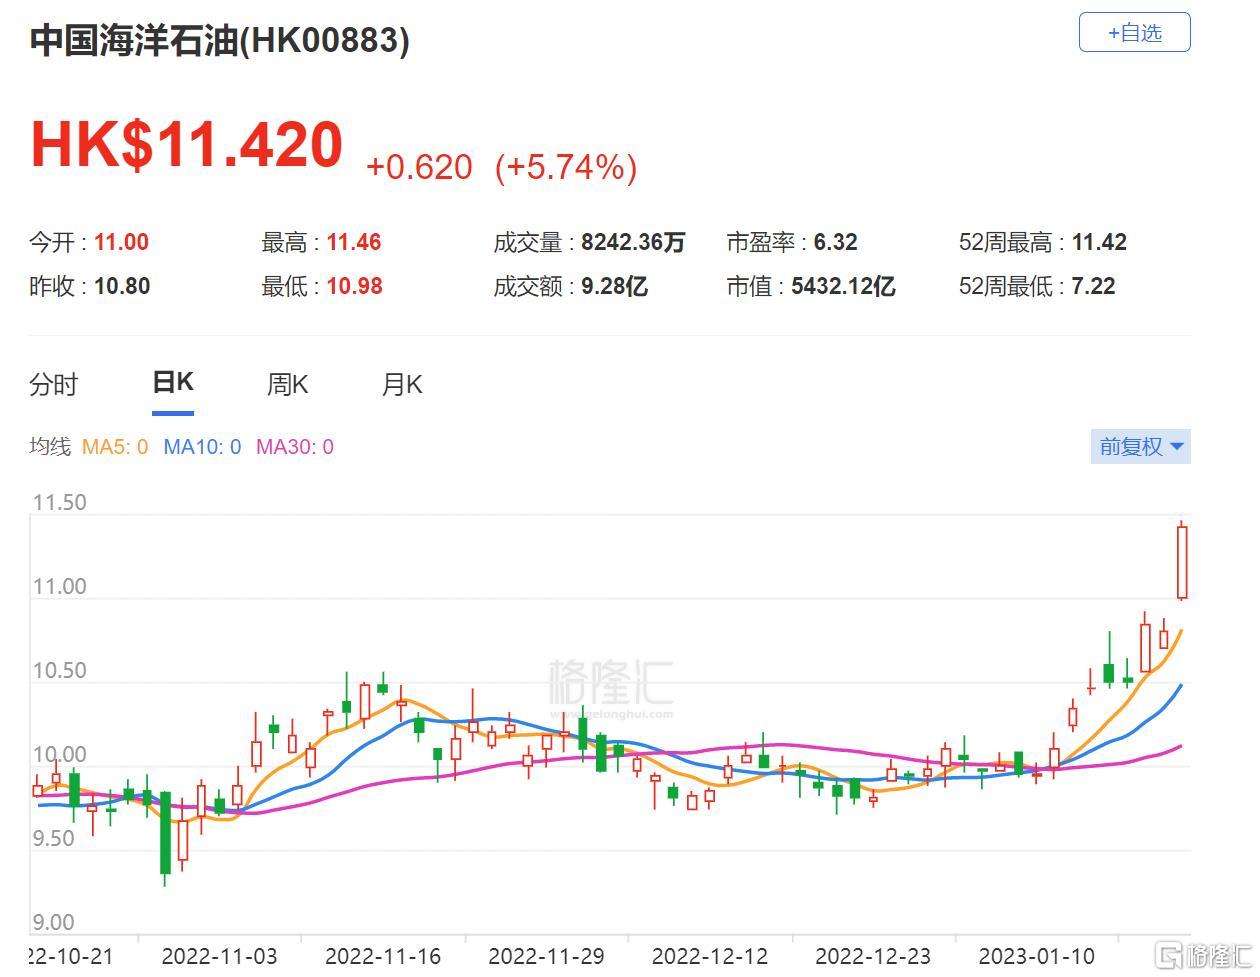Click the 10.50 price axis label

[60, 671]
